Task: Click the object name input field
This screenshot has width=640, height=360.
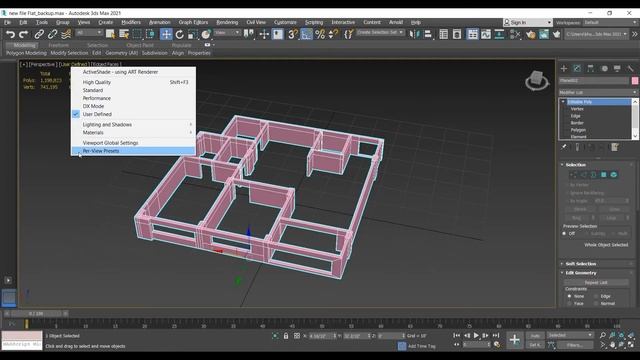Action: tap(594, 81)
